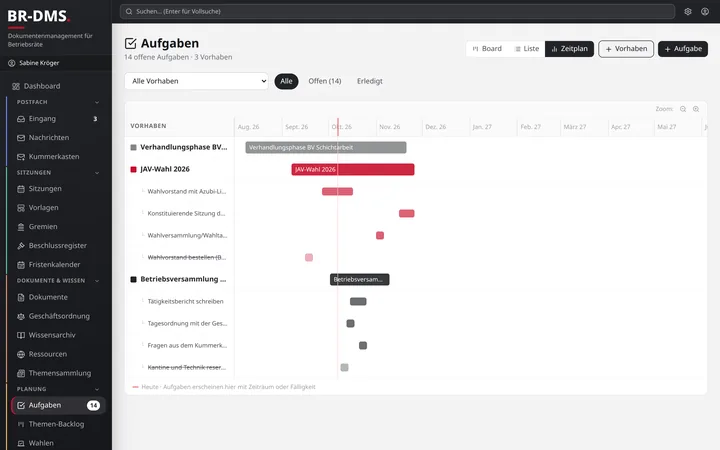Click the Aufgaben checkbox icon in sidebar
720x450 pixels.
tap(21, 405)
